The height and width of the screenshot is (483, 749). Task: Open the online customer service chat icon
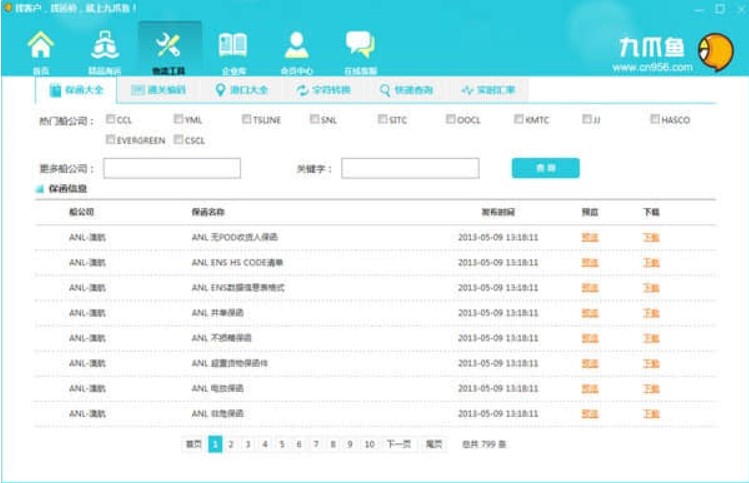point(360,46)
